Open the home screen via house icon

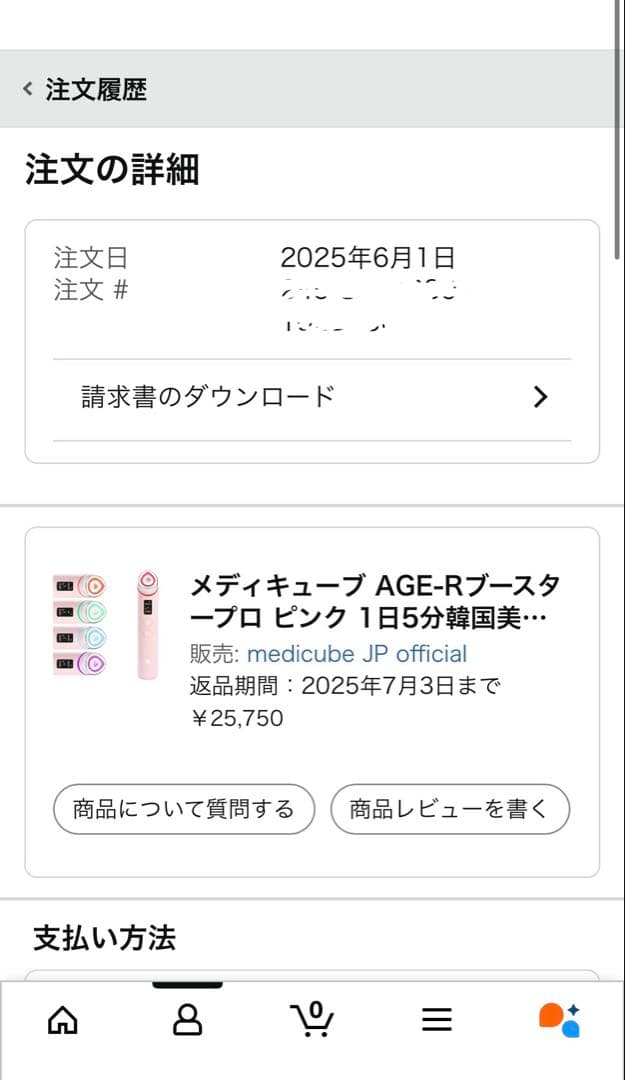[x=62, y=1019]
